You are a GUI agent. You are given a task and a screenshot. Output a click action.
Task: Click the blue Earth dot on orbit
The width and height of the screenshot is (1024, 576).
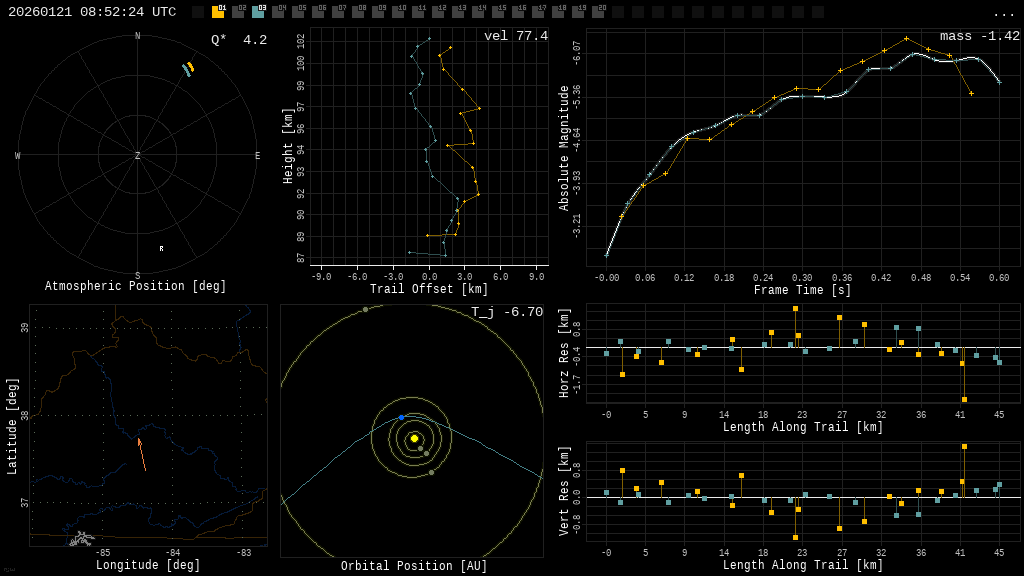(401, 417)
